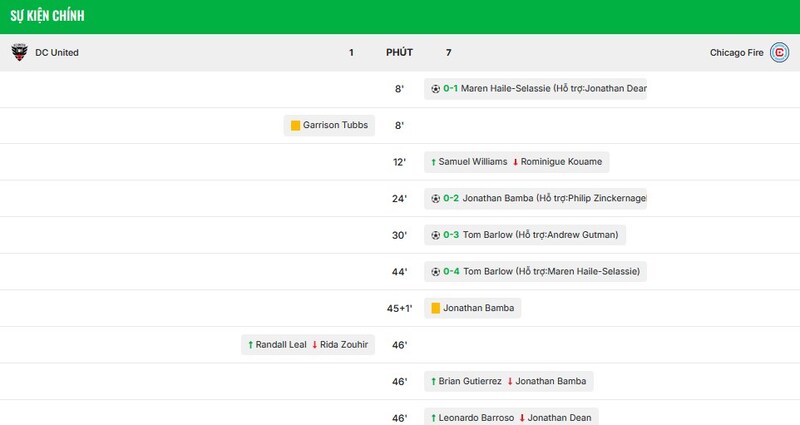Screen dimensions: 800x425
Task: Click the goal ball icon for 0-4
Action: coord(435,272)
